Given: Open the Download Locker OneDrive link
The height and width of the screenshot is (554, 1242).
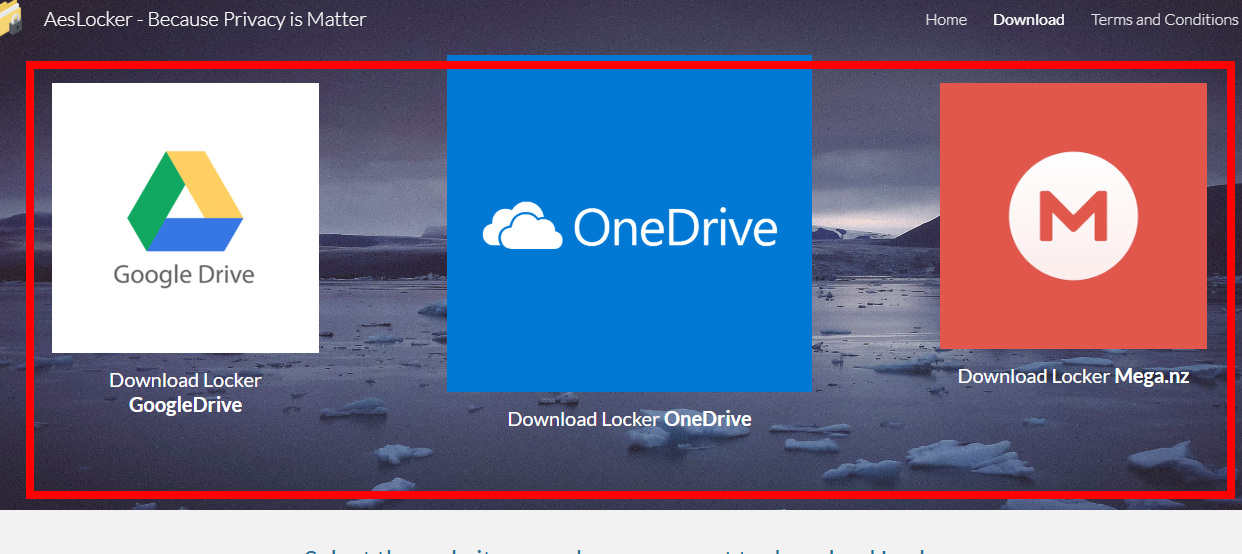Looking at the screenshot, I should click(629, 419).
